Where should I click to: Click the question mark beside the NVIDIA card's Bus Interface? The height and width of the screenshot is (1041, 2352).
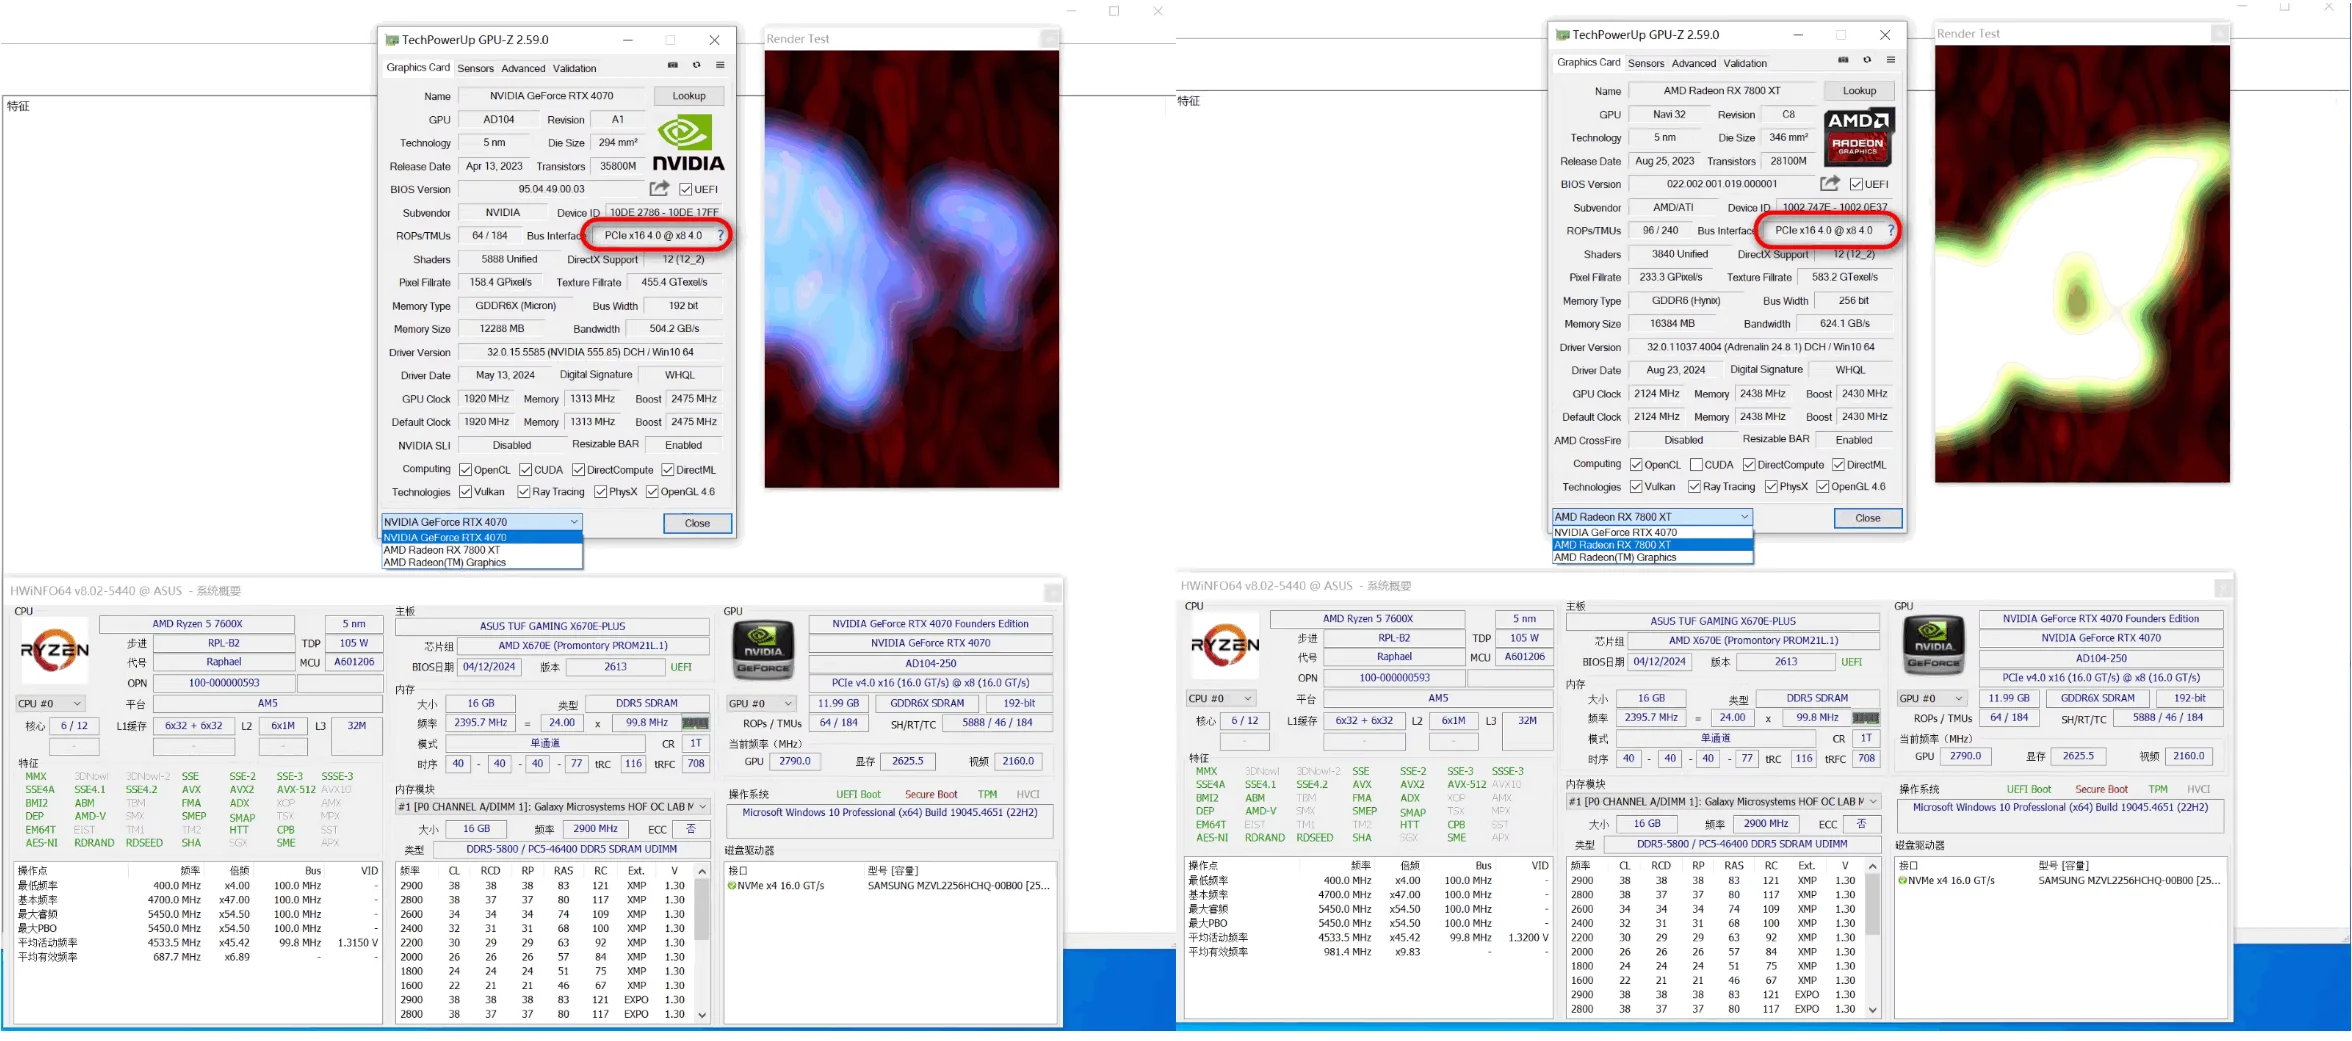click(720, 236)
